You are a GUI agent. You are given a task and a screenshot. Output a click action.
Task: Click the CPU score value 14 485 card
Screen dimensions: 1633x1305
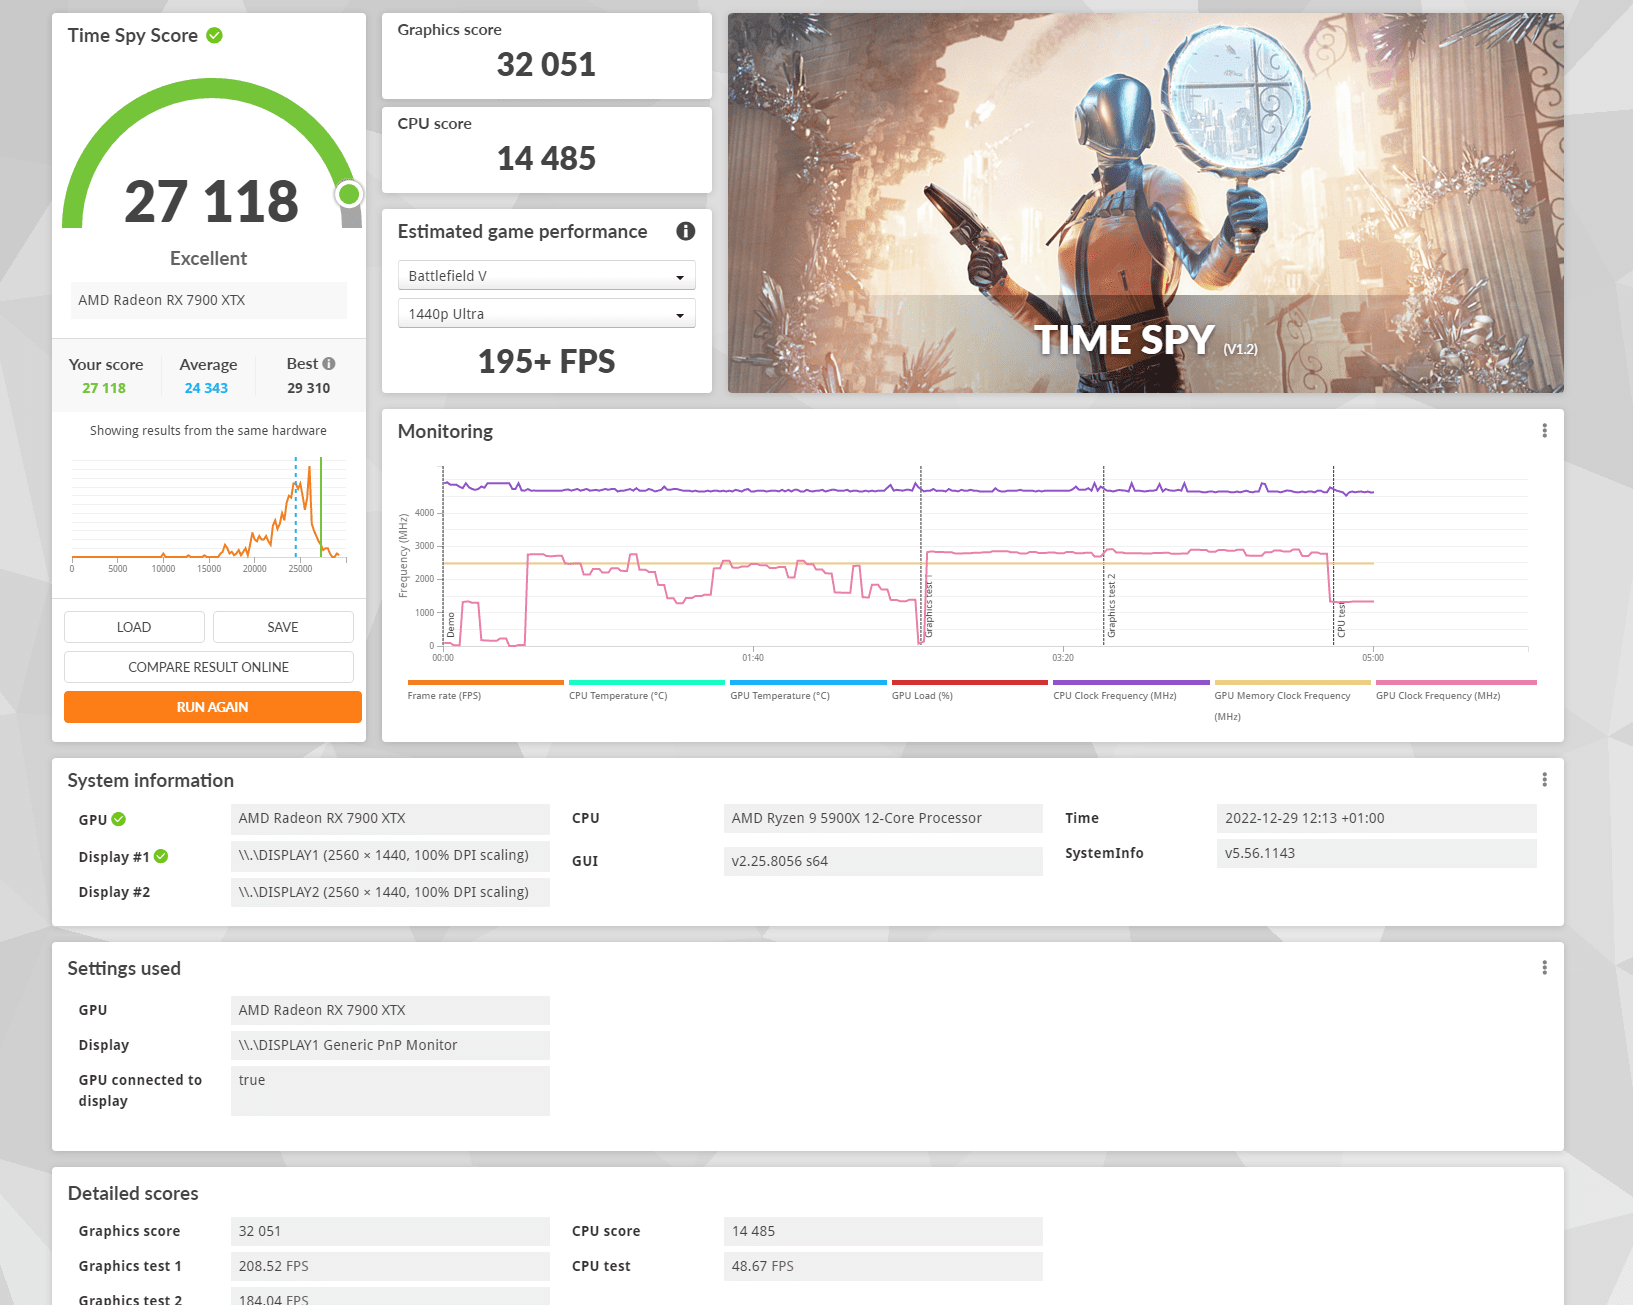pos(546,150)
